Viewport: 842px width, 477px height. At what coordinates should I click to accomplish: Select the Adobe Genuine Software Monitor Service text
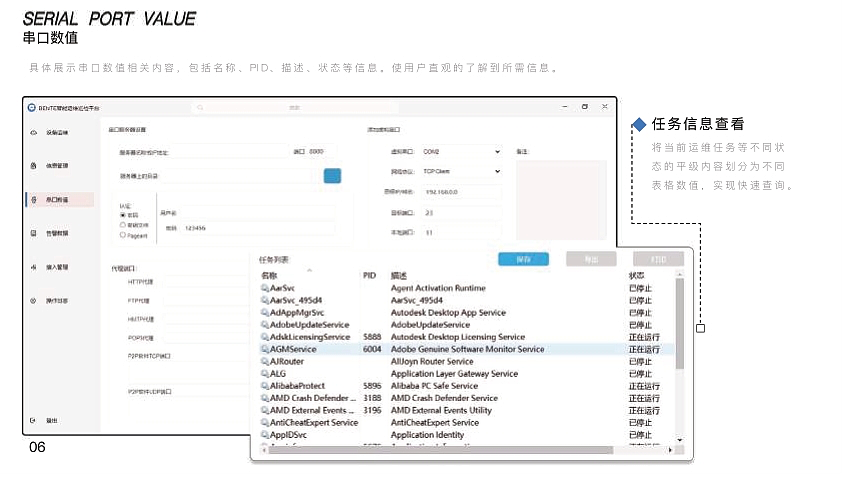[x=468, y=349]
